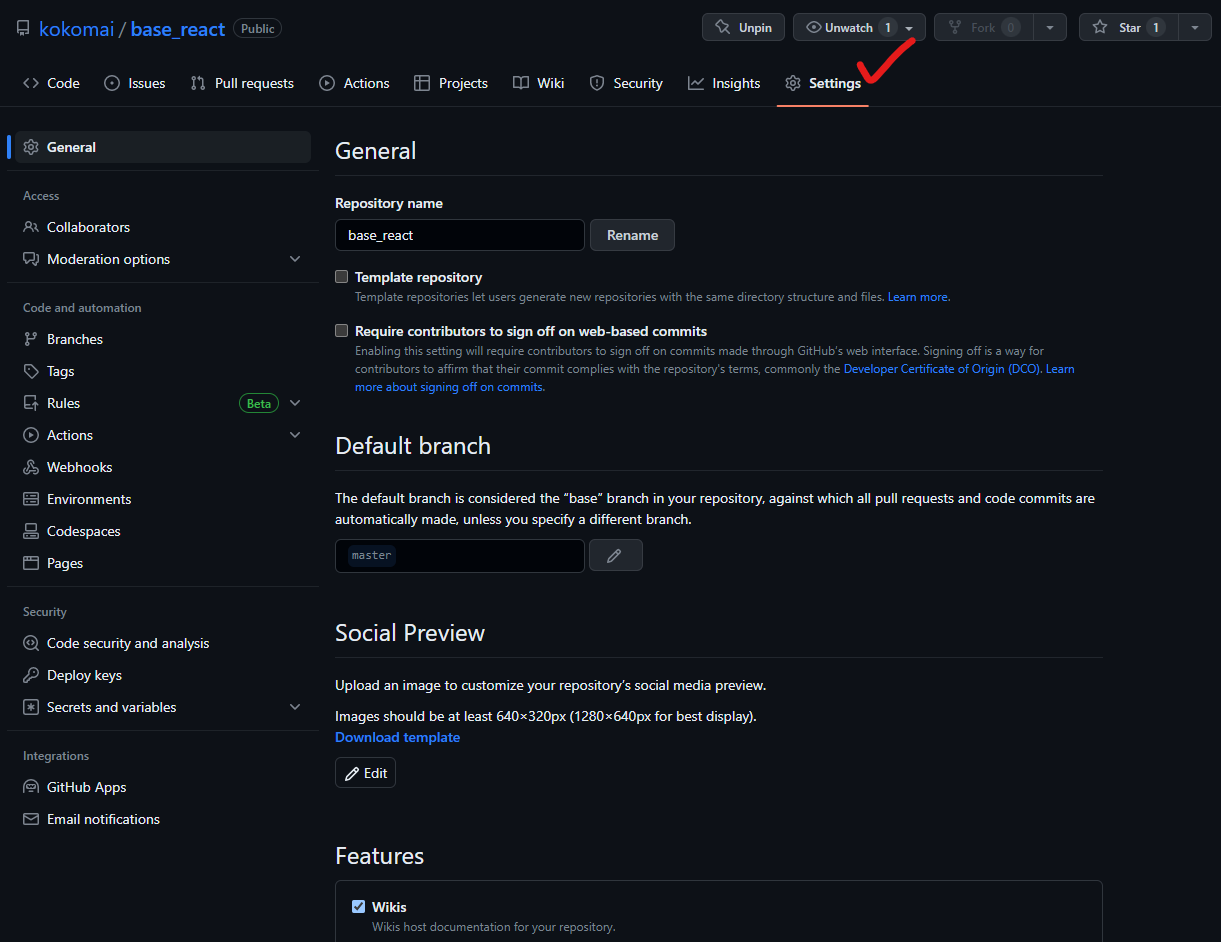Click the mail icon beside Email notifications
The height and width of the screenshot is (942, 1221).
(x=31, y=819)
